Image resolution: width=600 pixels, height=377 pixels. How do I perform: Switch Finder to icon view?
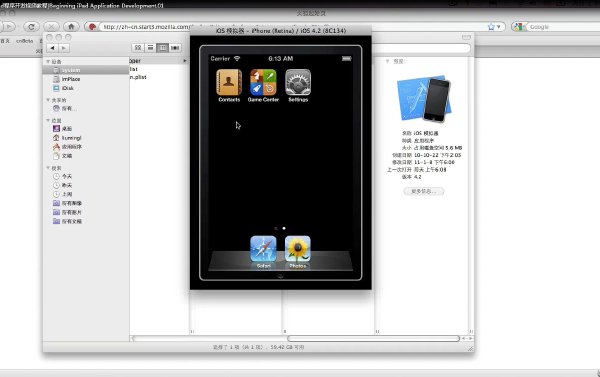[x=138, y=47]
